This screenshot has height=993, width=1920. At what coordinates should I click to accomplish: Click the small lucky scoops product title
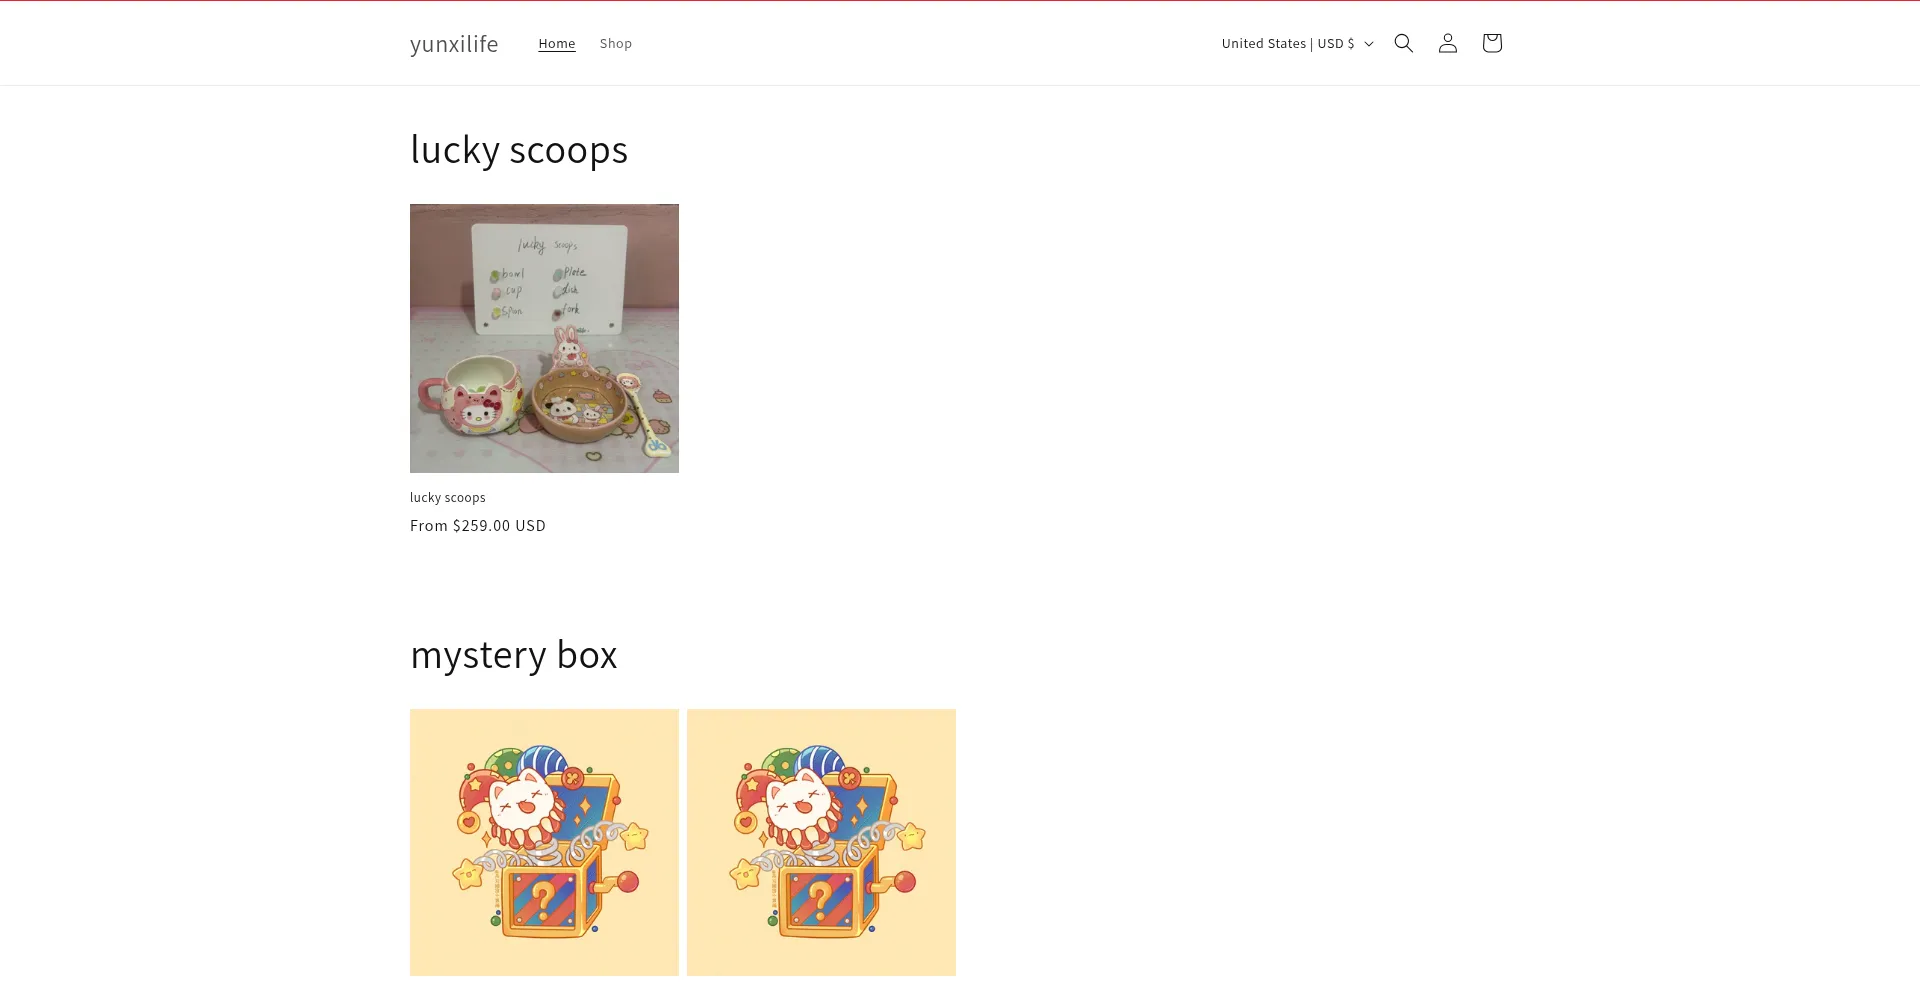pos(448,497)
